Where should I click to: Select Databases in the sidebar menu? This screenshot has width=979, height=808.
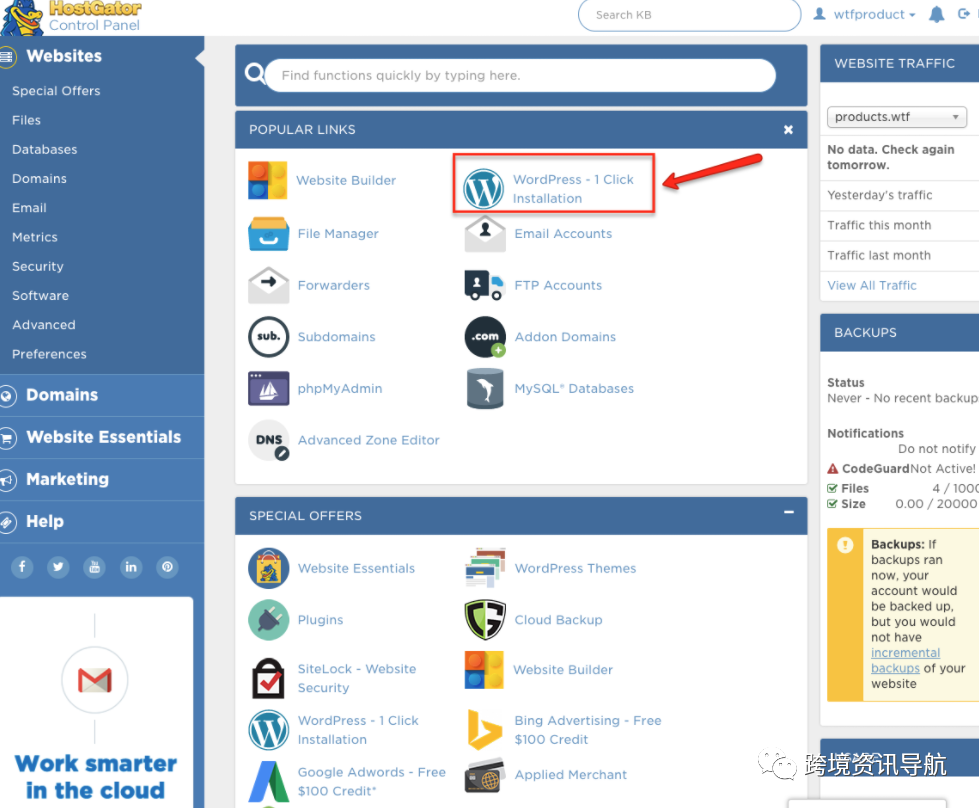click(x=44, y=149)
